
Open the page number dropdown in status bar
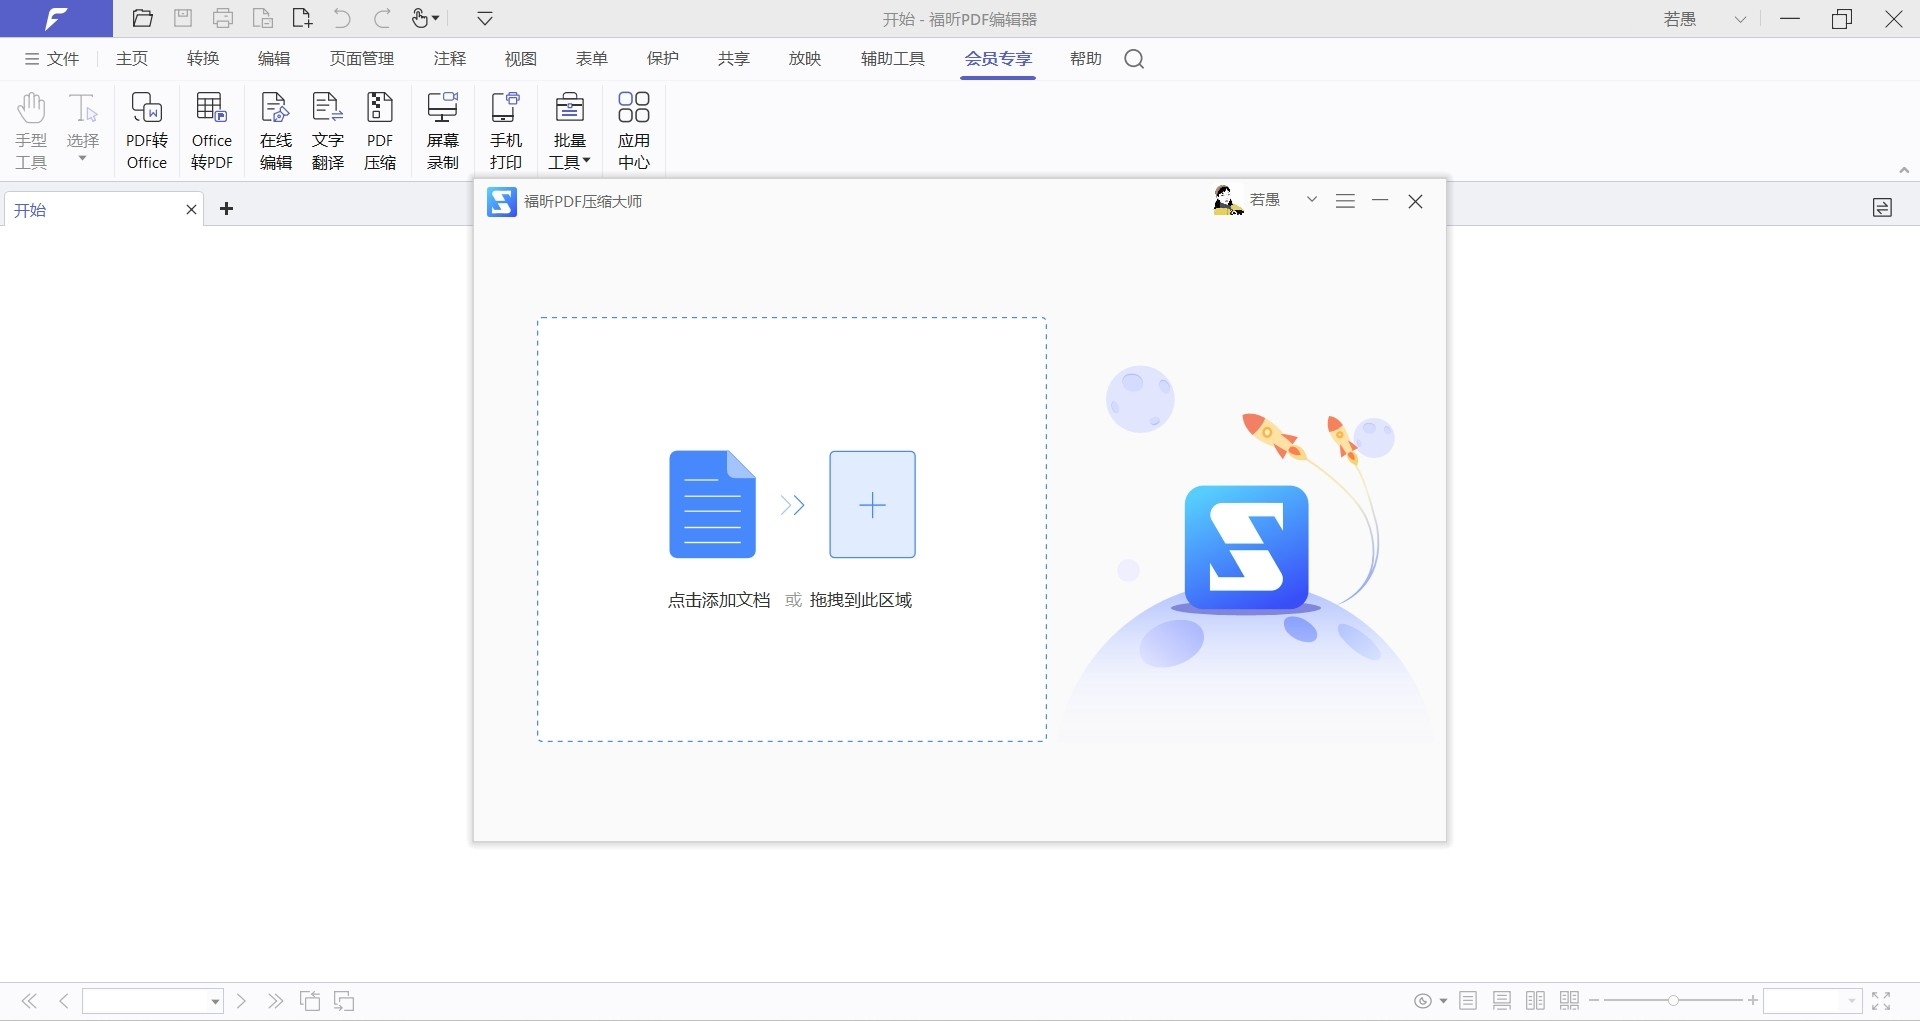point(215,1002)
